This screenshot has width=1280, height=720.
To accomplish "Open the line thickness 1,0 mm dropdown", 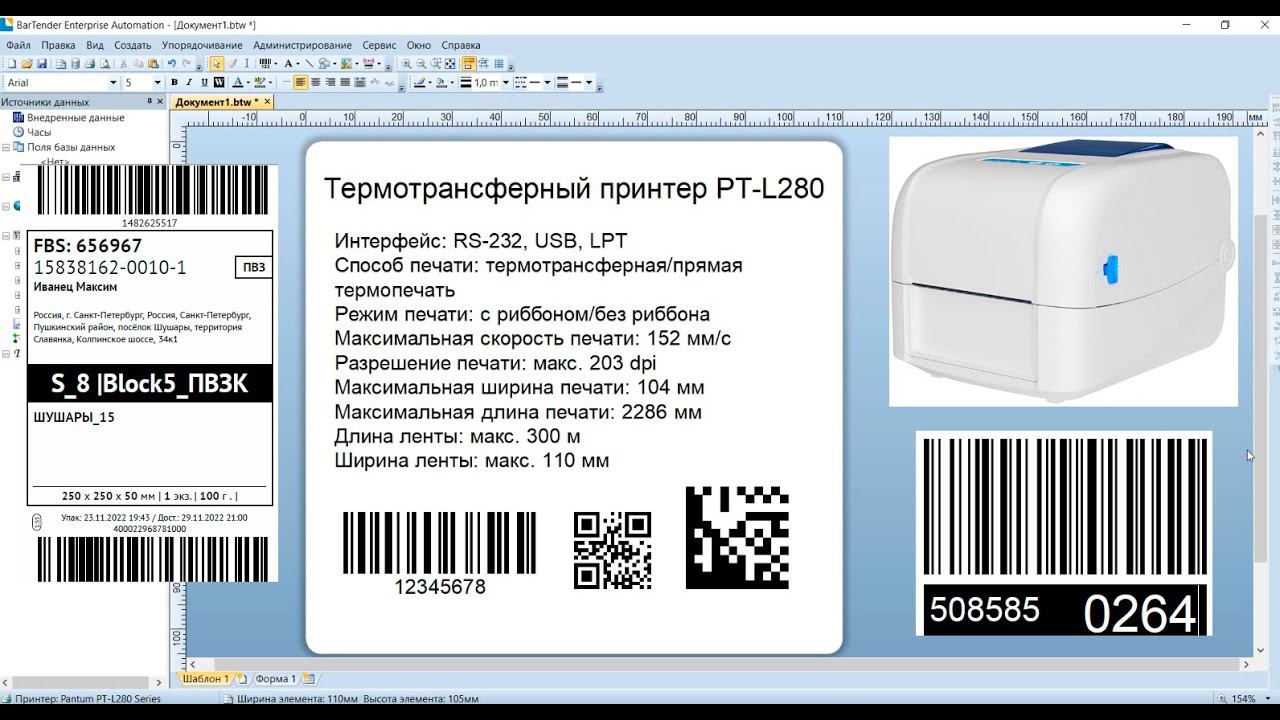I will pos(506,82).
